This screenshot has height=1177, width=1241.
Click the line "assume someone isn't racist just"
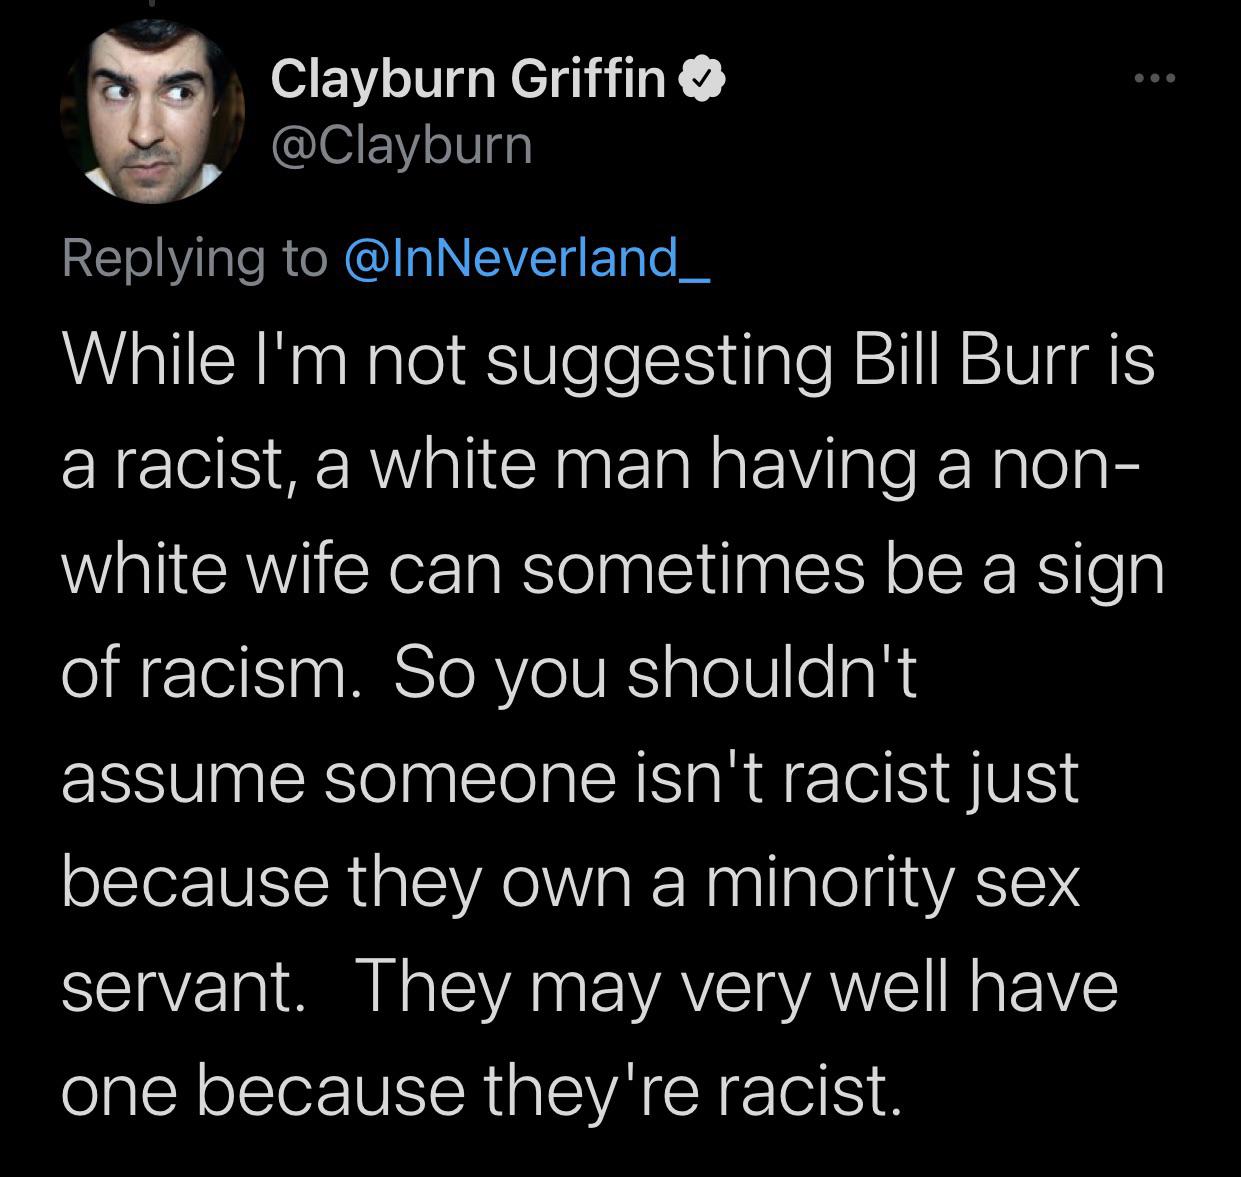[x=570, y=780]
